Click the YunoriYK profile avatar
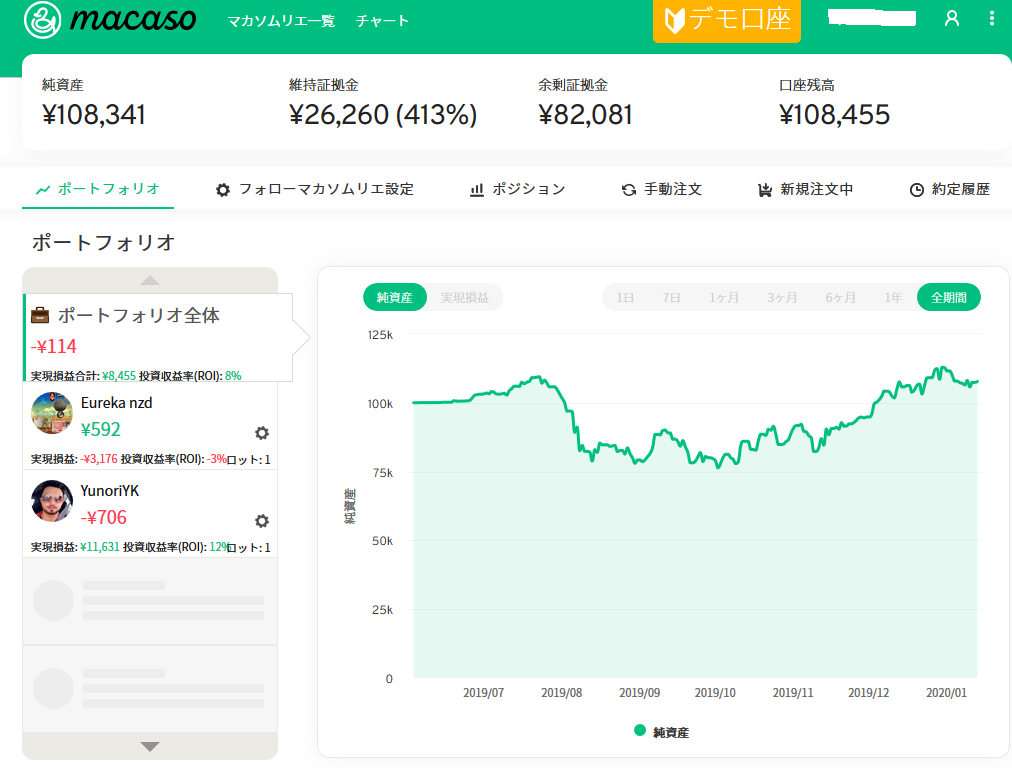Screen dimensions: 1012x768 tap(52, 501)
